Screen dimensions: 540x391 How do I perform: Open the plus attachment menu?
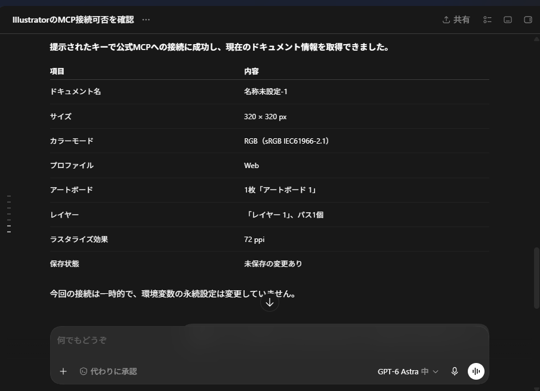pyautogui.click(x=63, y=371)
